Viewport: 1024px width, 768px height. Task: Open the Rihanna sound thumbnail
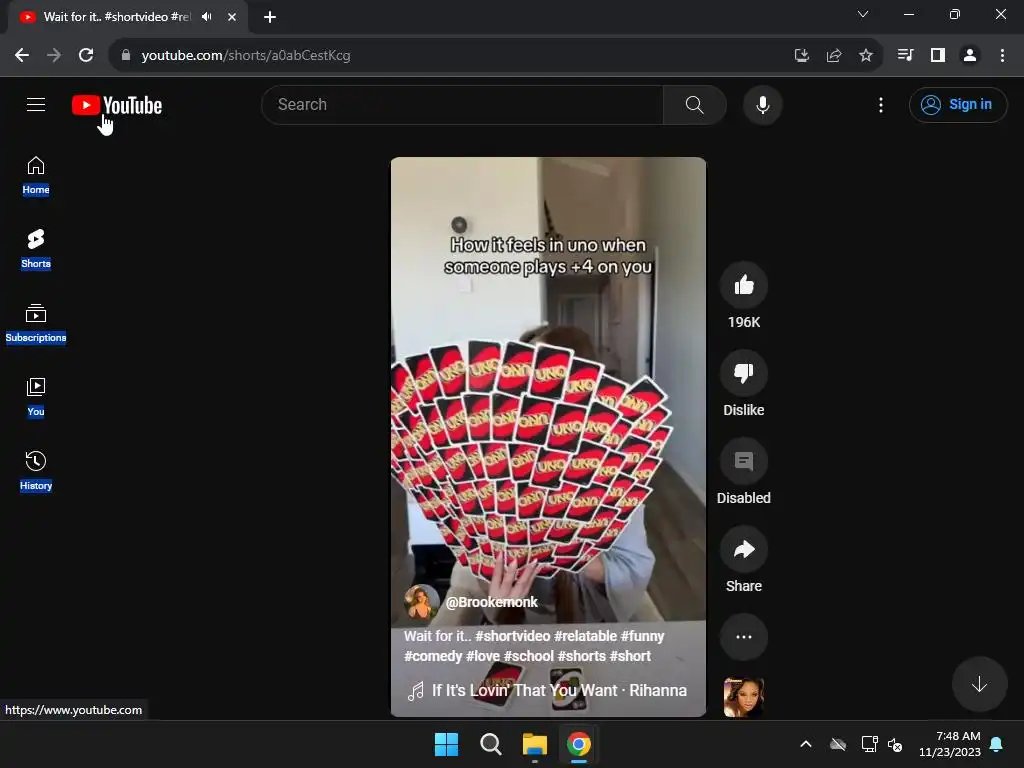743,697
